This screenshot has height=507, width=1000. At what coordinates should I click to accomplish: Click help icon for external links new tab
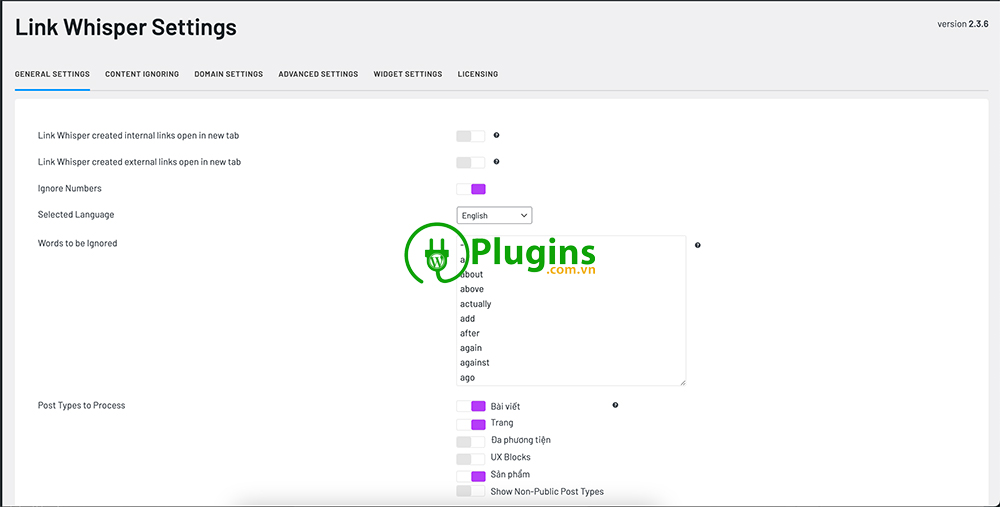(x=496, y=161)
